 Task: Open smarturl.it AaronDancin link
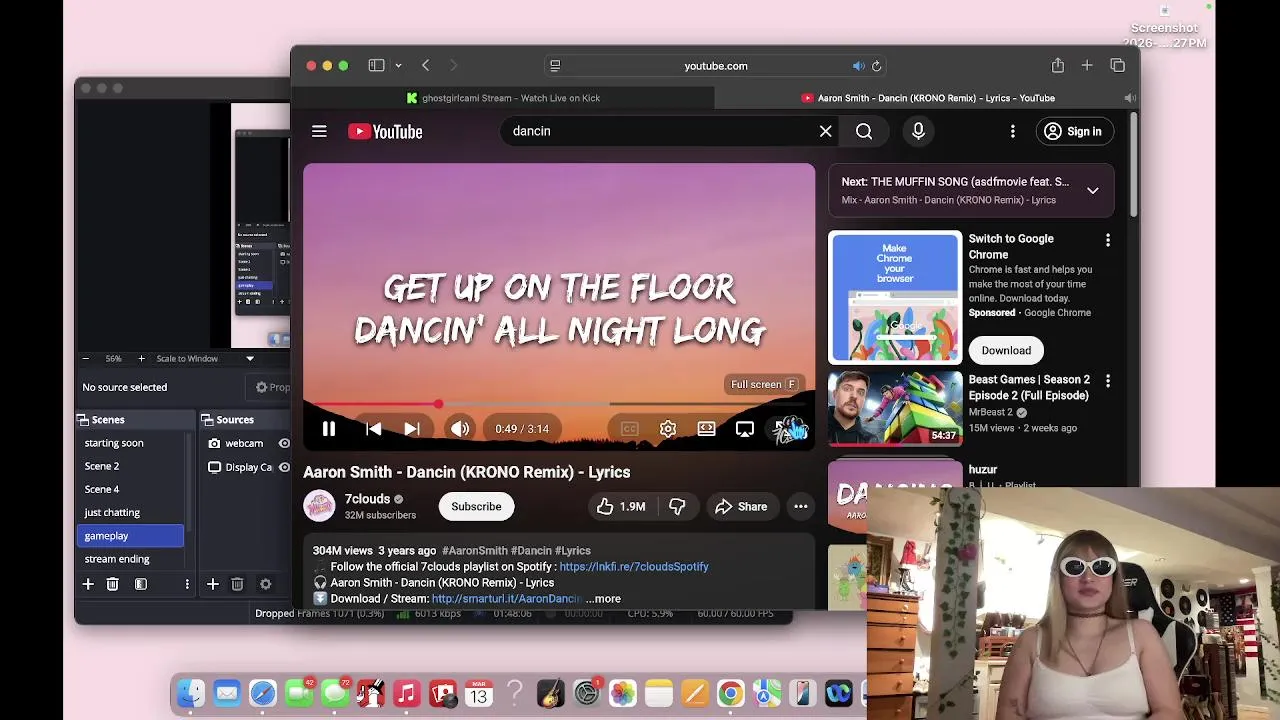(x=506, y=598)
